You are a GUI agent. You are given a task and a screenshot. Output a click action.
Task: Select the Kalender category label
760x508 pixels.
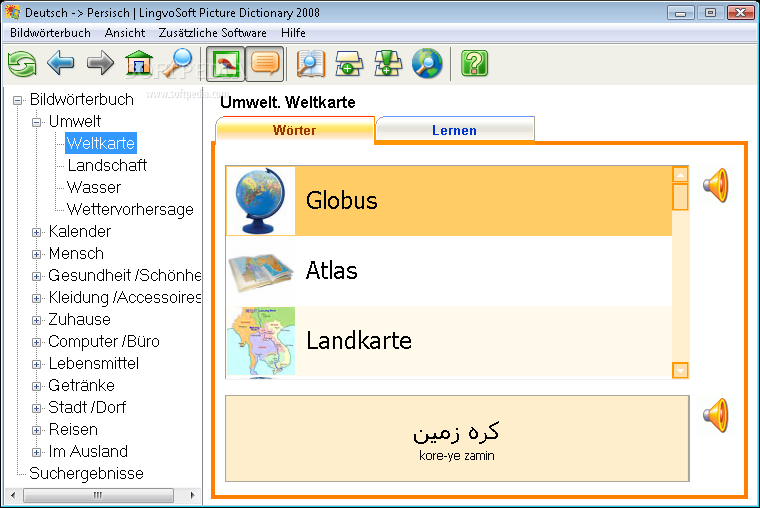pos(79,231)
